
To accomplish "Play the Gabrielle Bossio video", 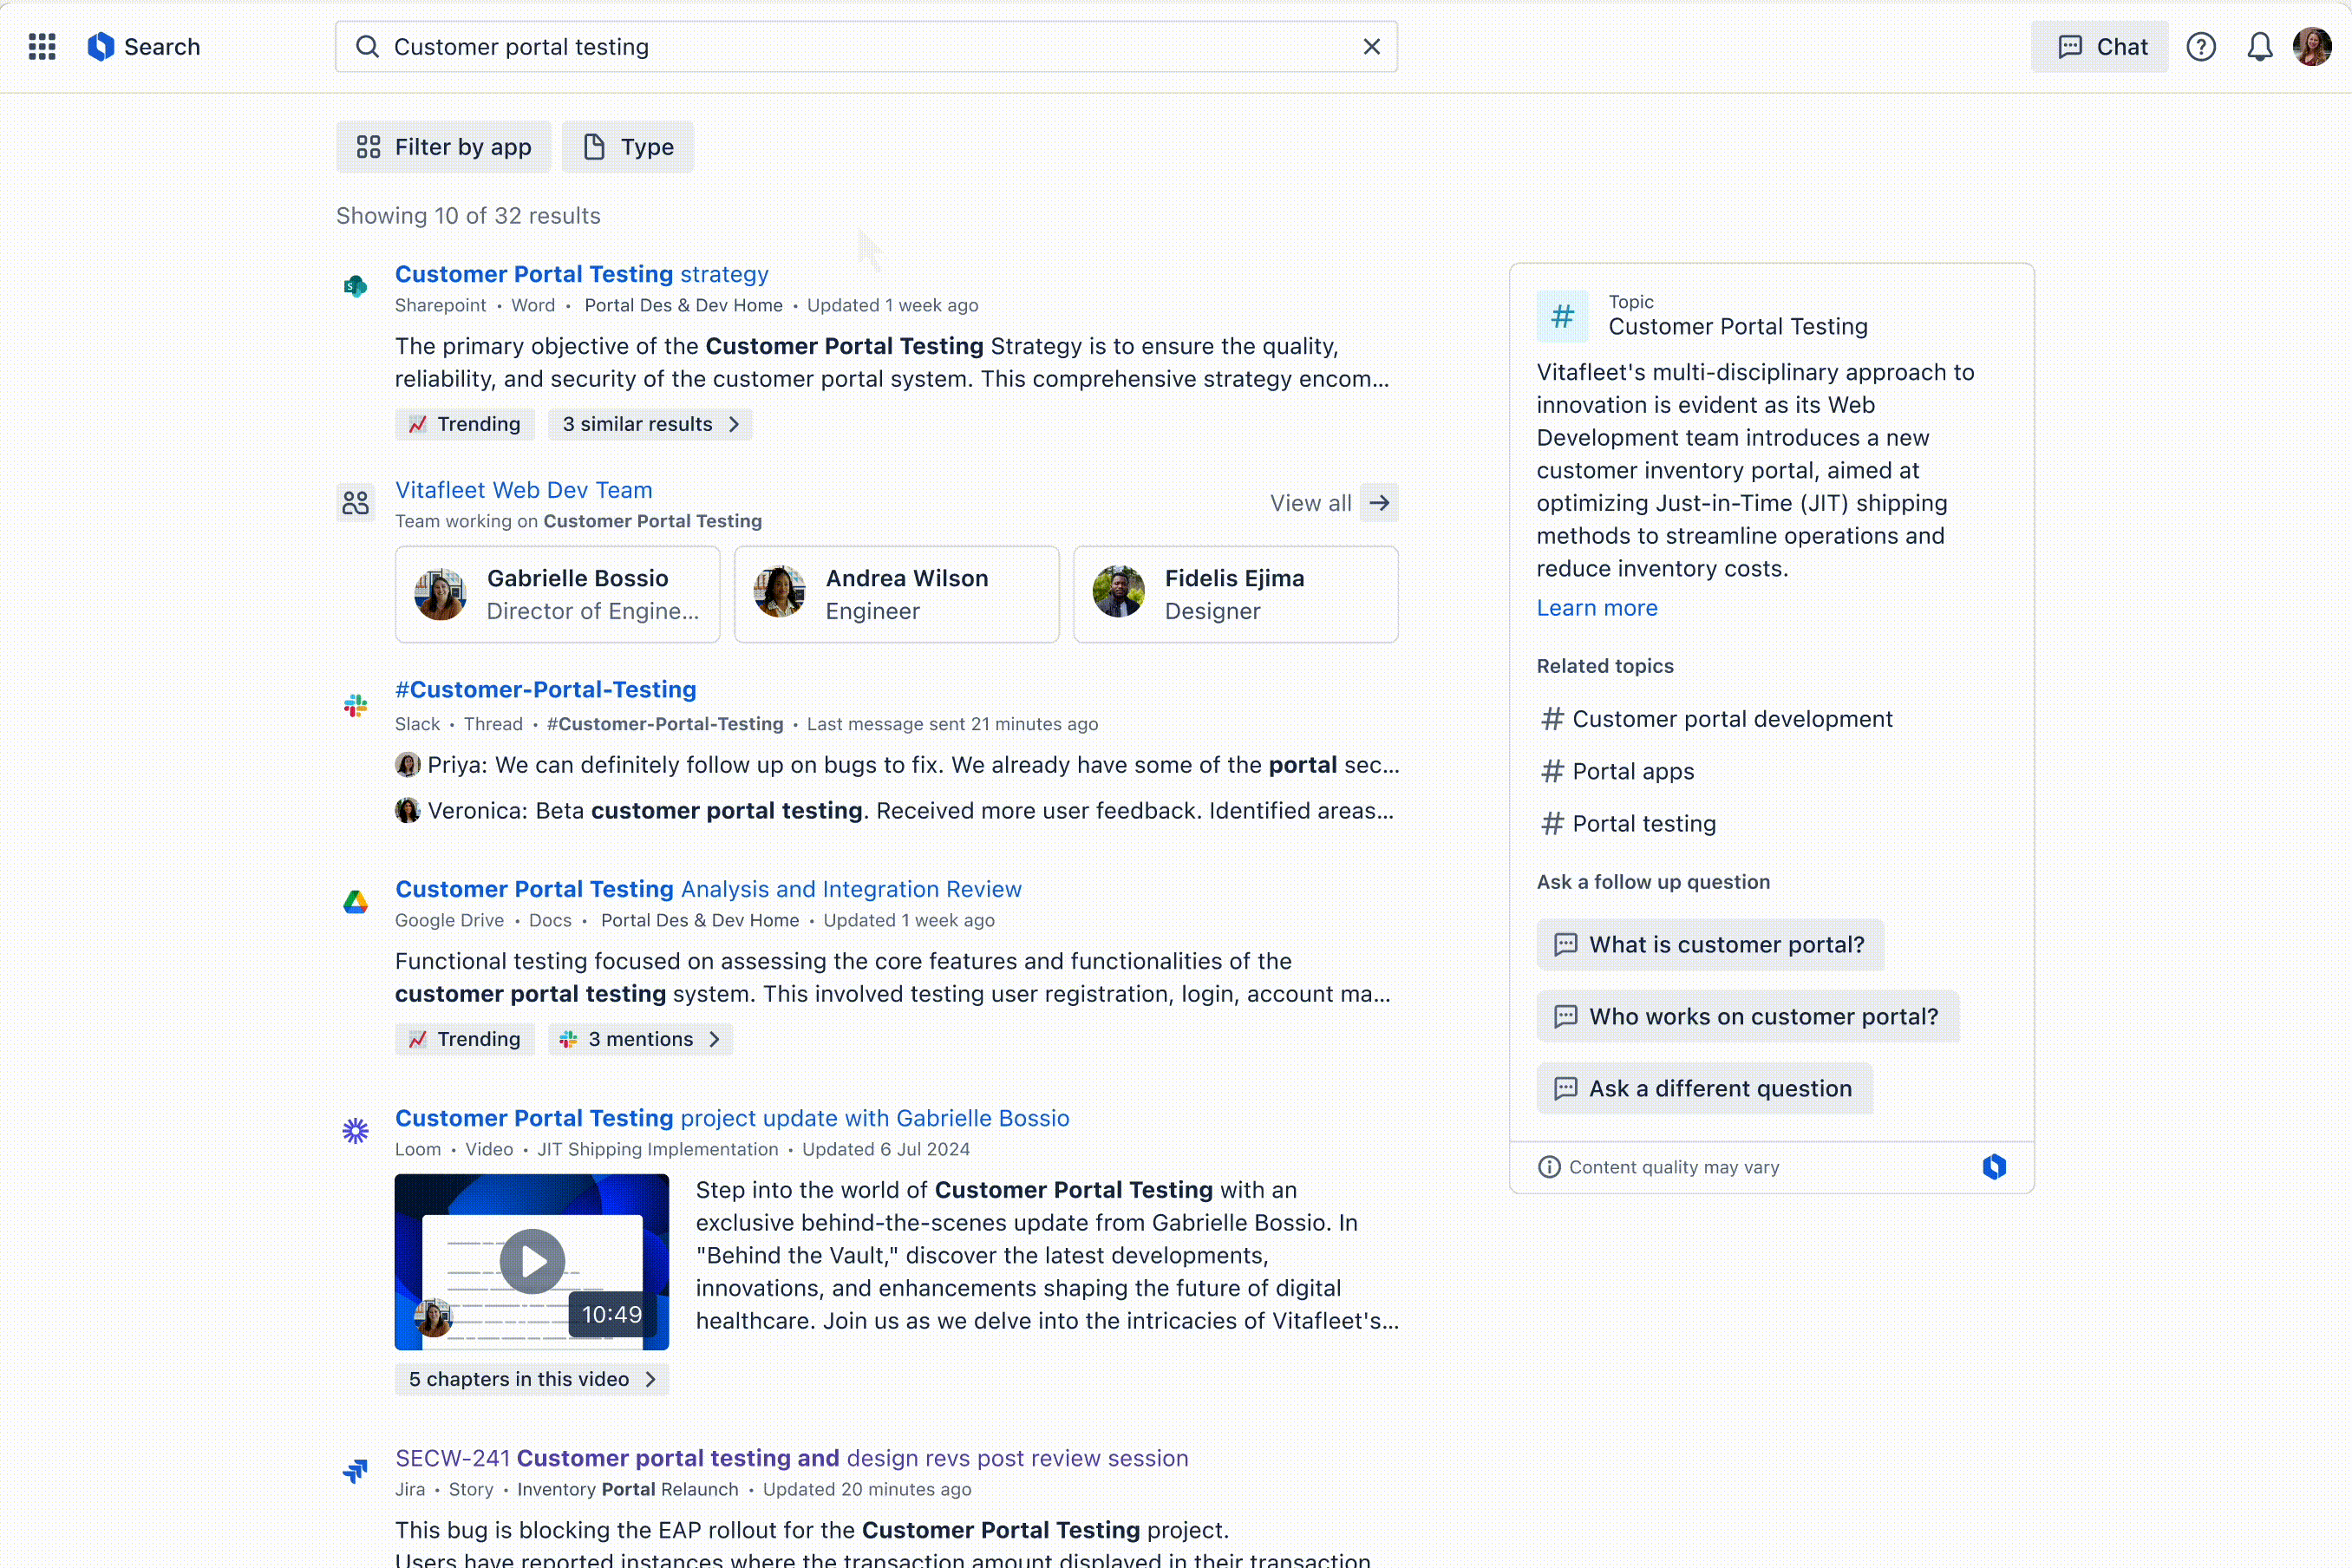I will pos(531,1260).
